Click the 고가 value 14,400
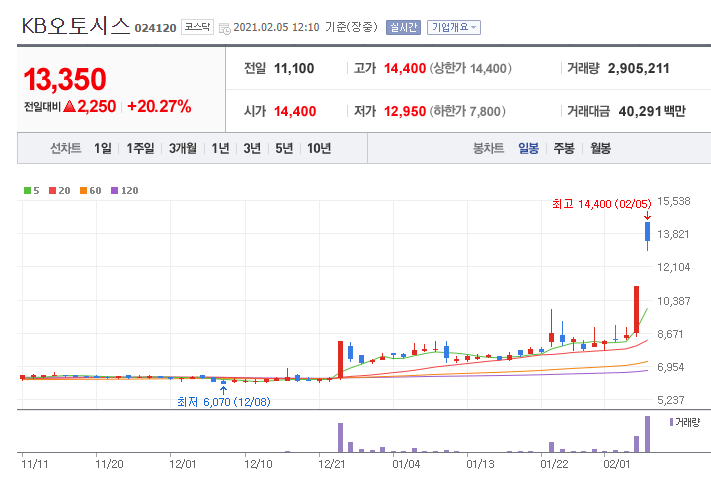The image size is (711, 479). click(x=405, y=68)
